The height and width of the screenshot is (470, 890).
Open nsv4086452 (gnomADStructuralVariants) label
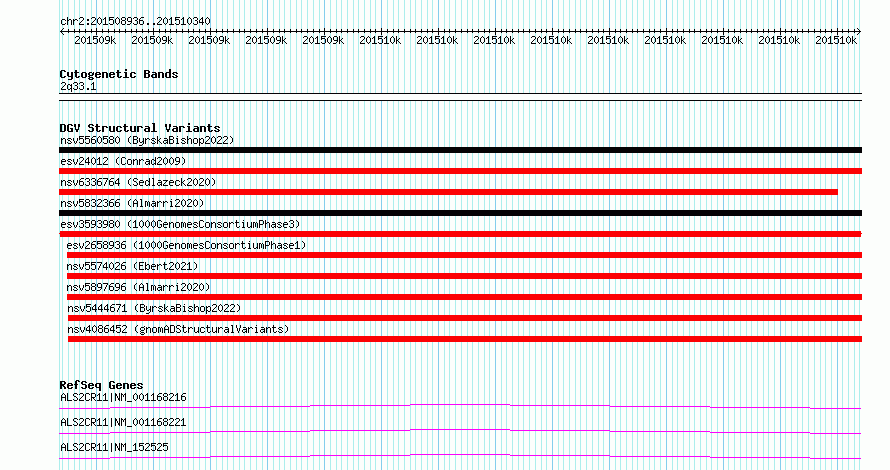178,329
